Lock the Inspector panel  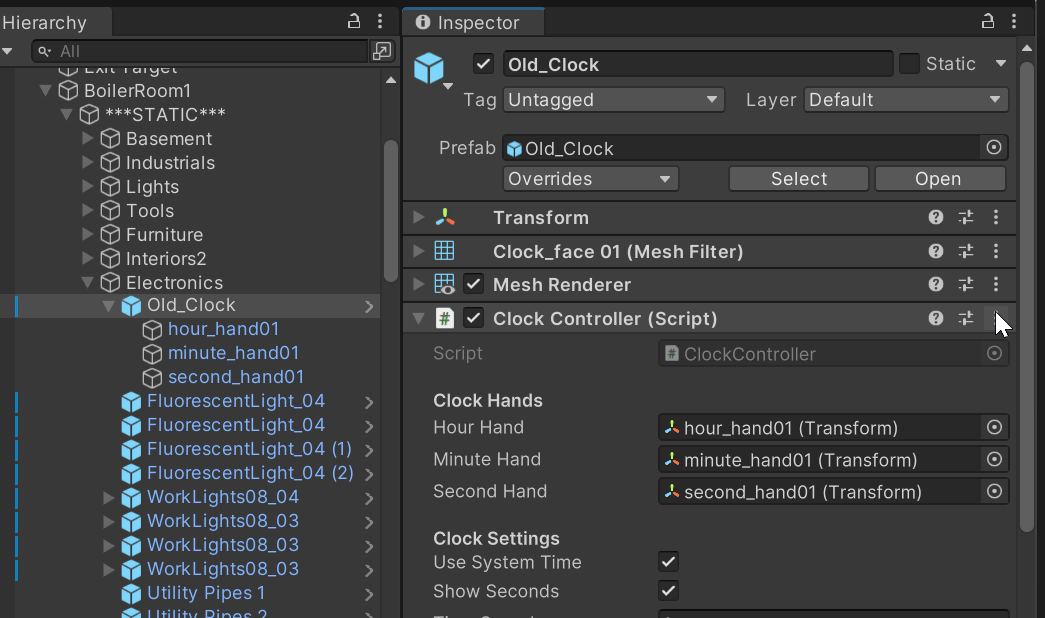pos(988,21)
